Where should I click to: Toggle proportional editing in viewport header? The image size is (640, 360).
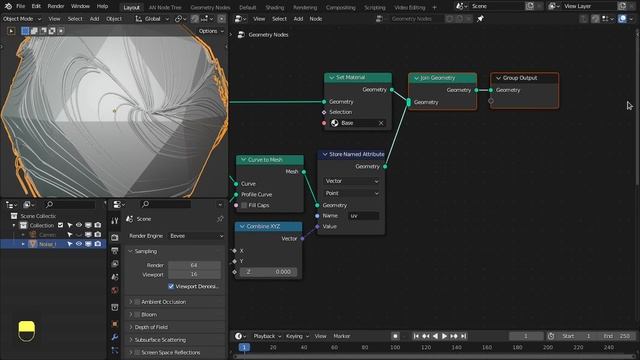(x=221, y=19)
